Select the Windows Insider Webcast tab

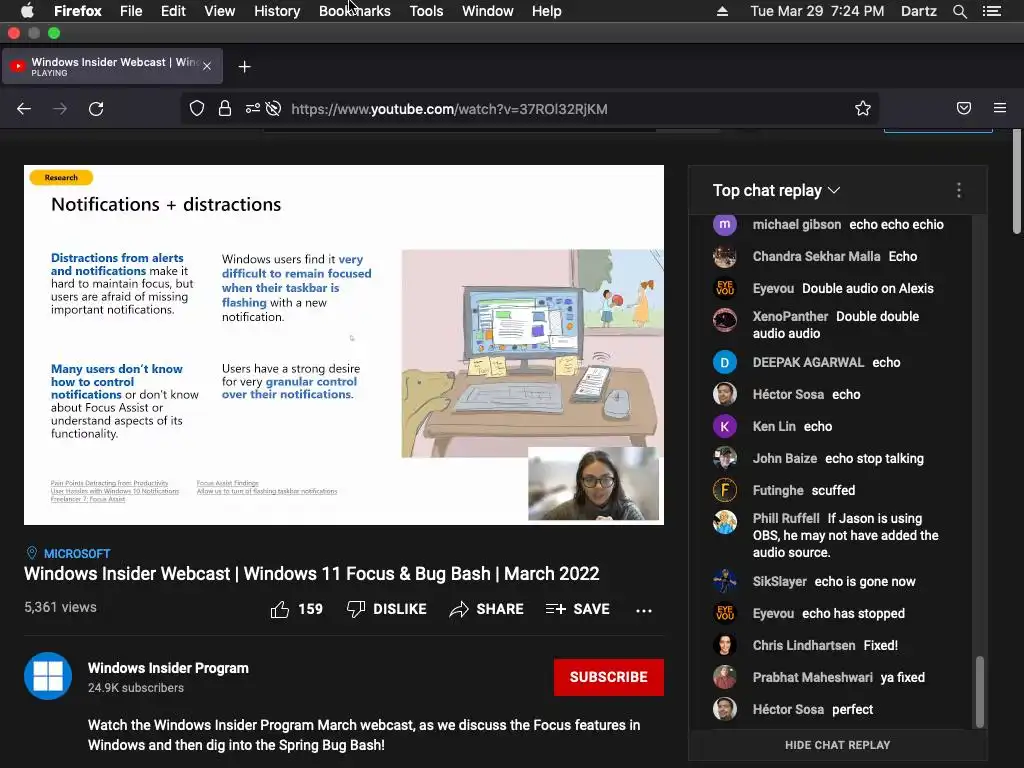[112, 66]
